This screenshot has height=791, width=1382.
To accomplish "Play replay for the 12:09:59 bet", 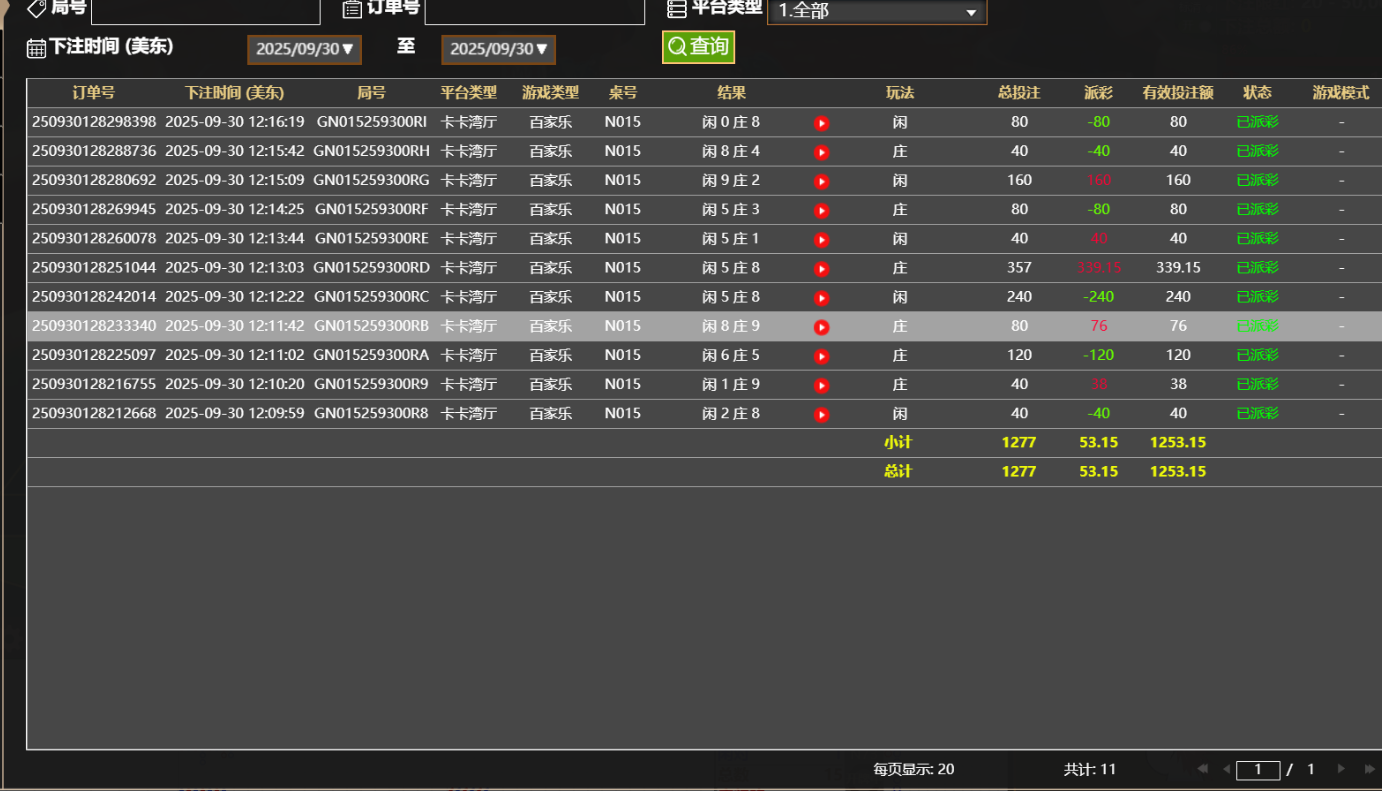I will (x=821, y=414).
